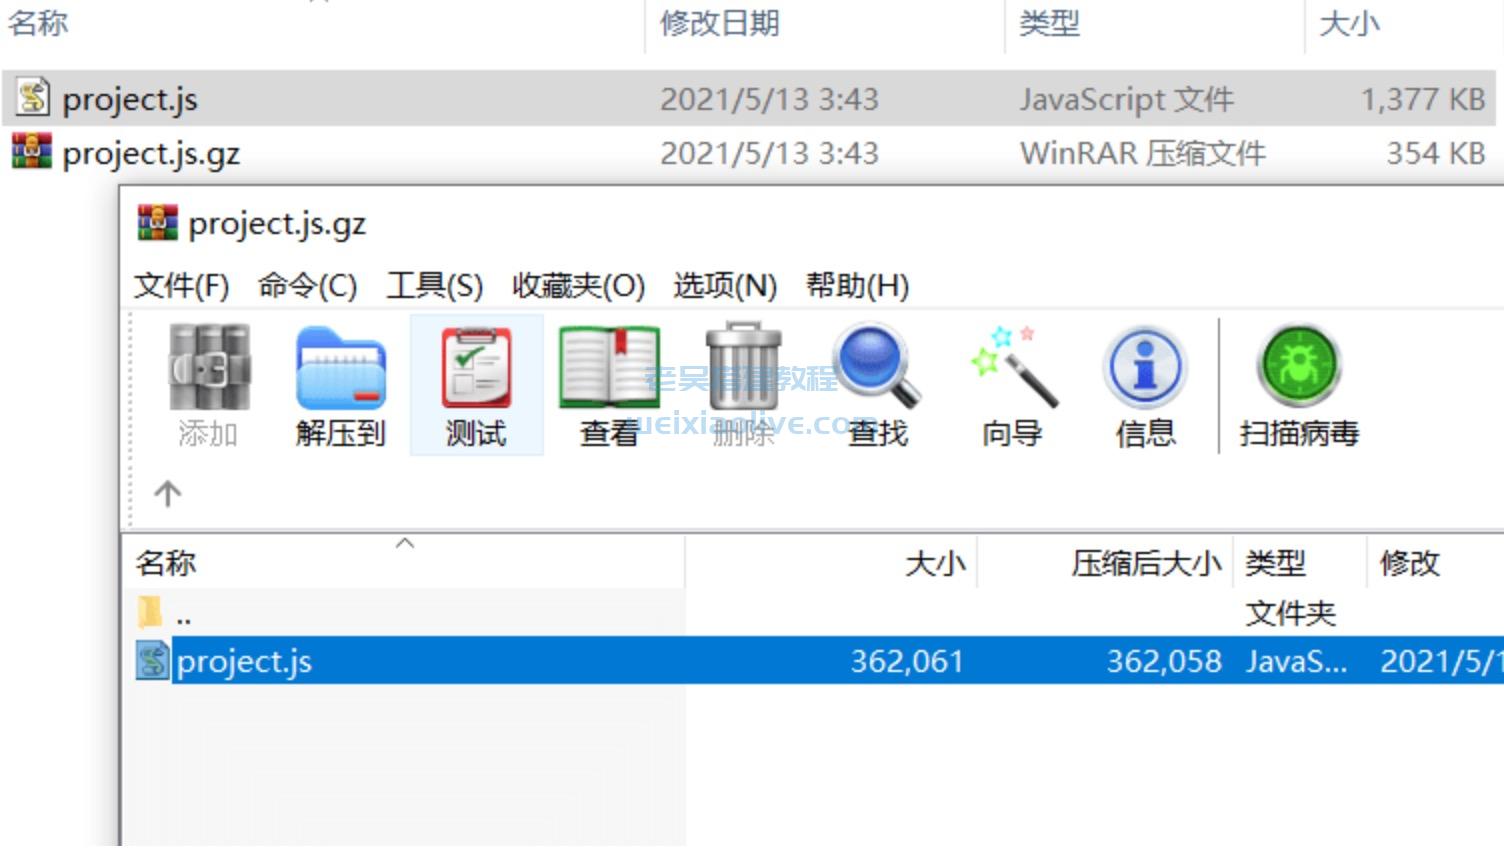This screenshot has width=1504, height=850.
Task: Click the 删除 (Delete) trash icon
Action: pos(741,380)
